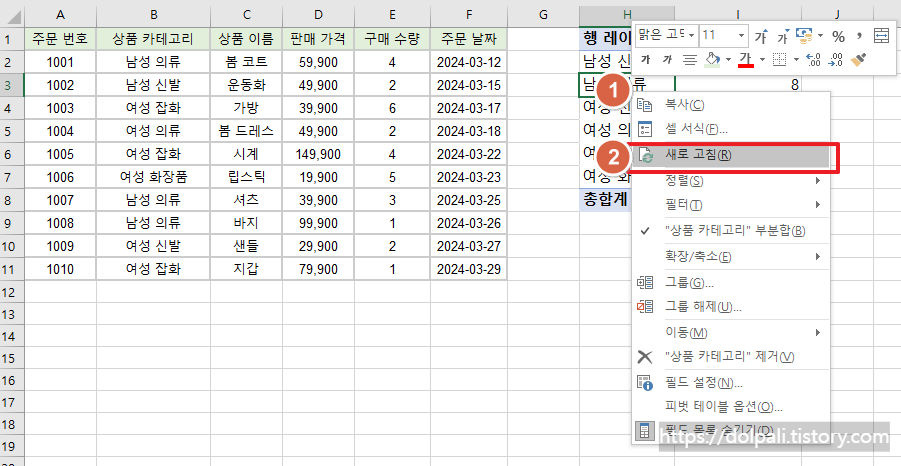
Task: Click the center align icon
Action: 690,59
